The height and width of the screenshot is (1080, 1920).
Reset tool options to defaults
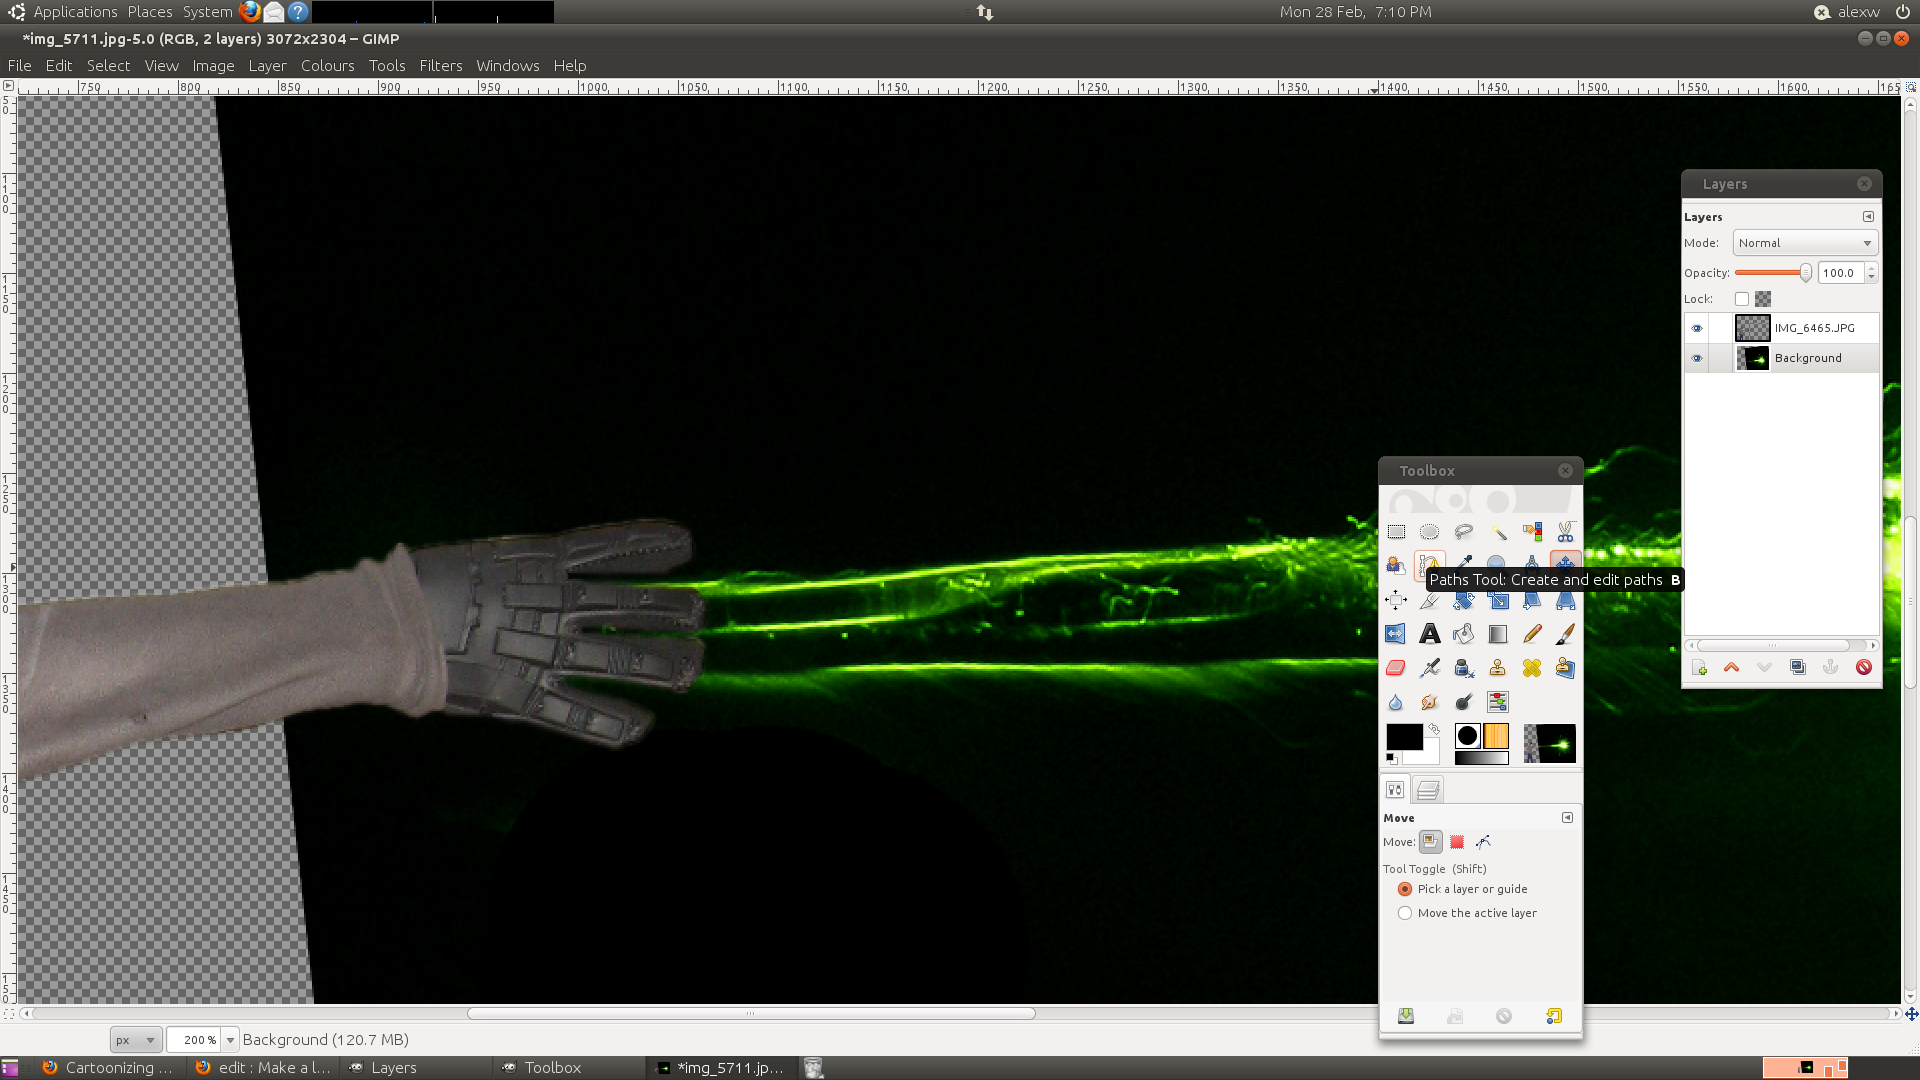click(x=1554, y=1016)
